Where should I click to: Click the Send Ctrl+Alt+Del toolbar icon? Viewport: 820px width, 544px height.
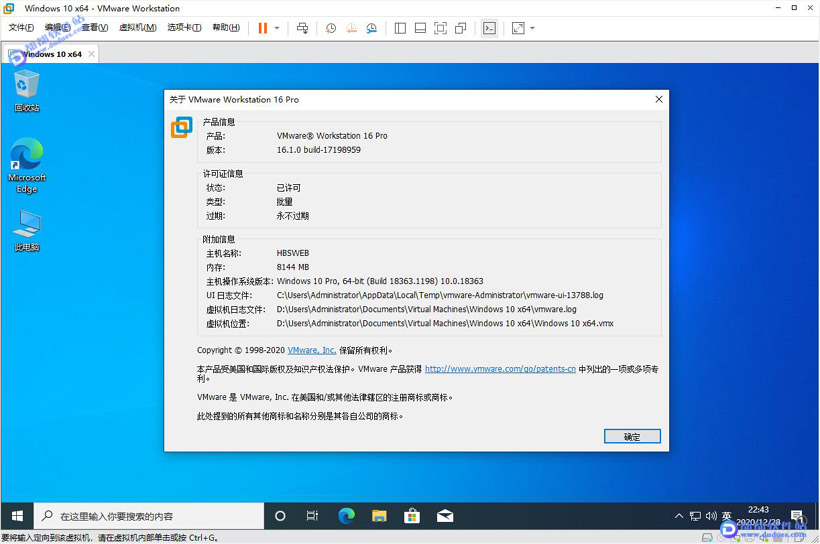[x=302, y=28]
